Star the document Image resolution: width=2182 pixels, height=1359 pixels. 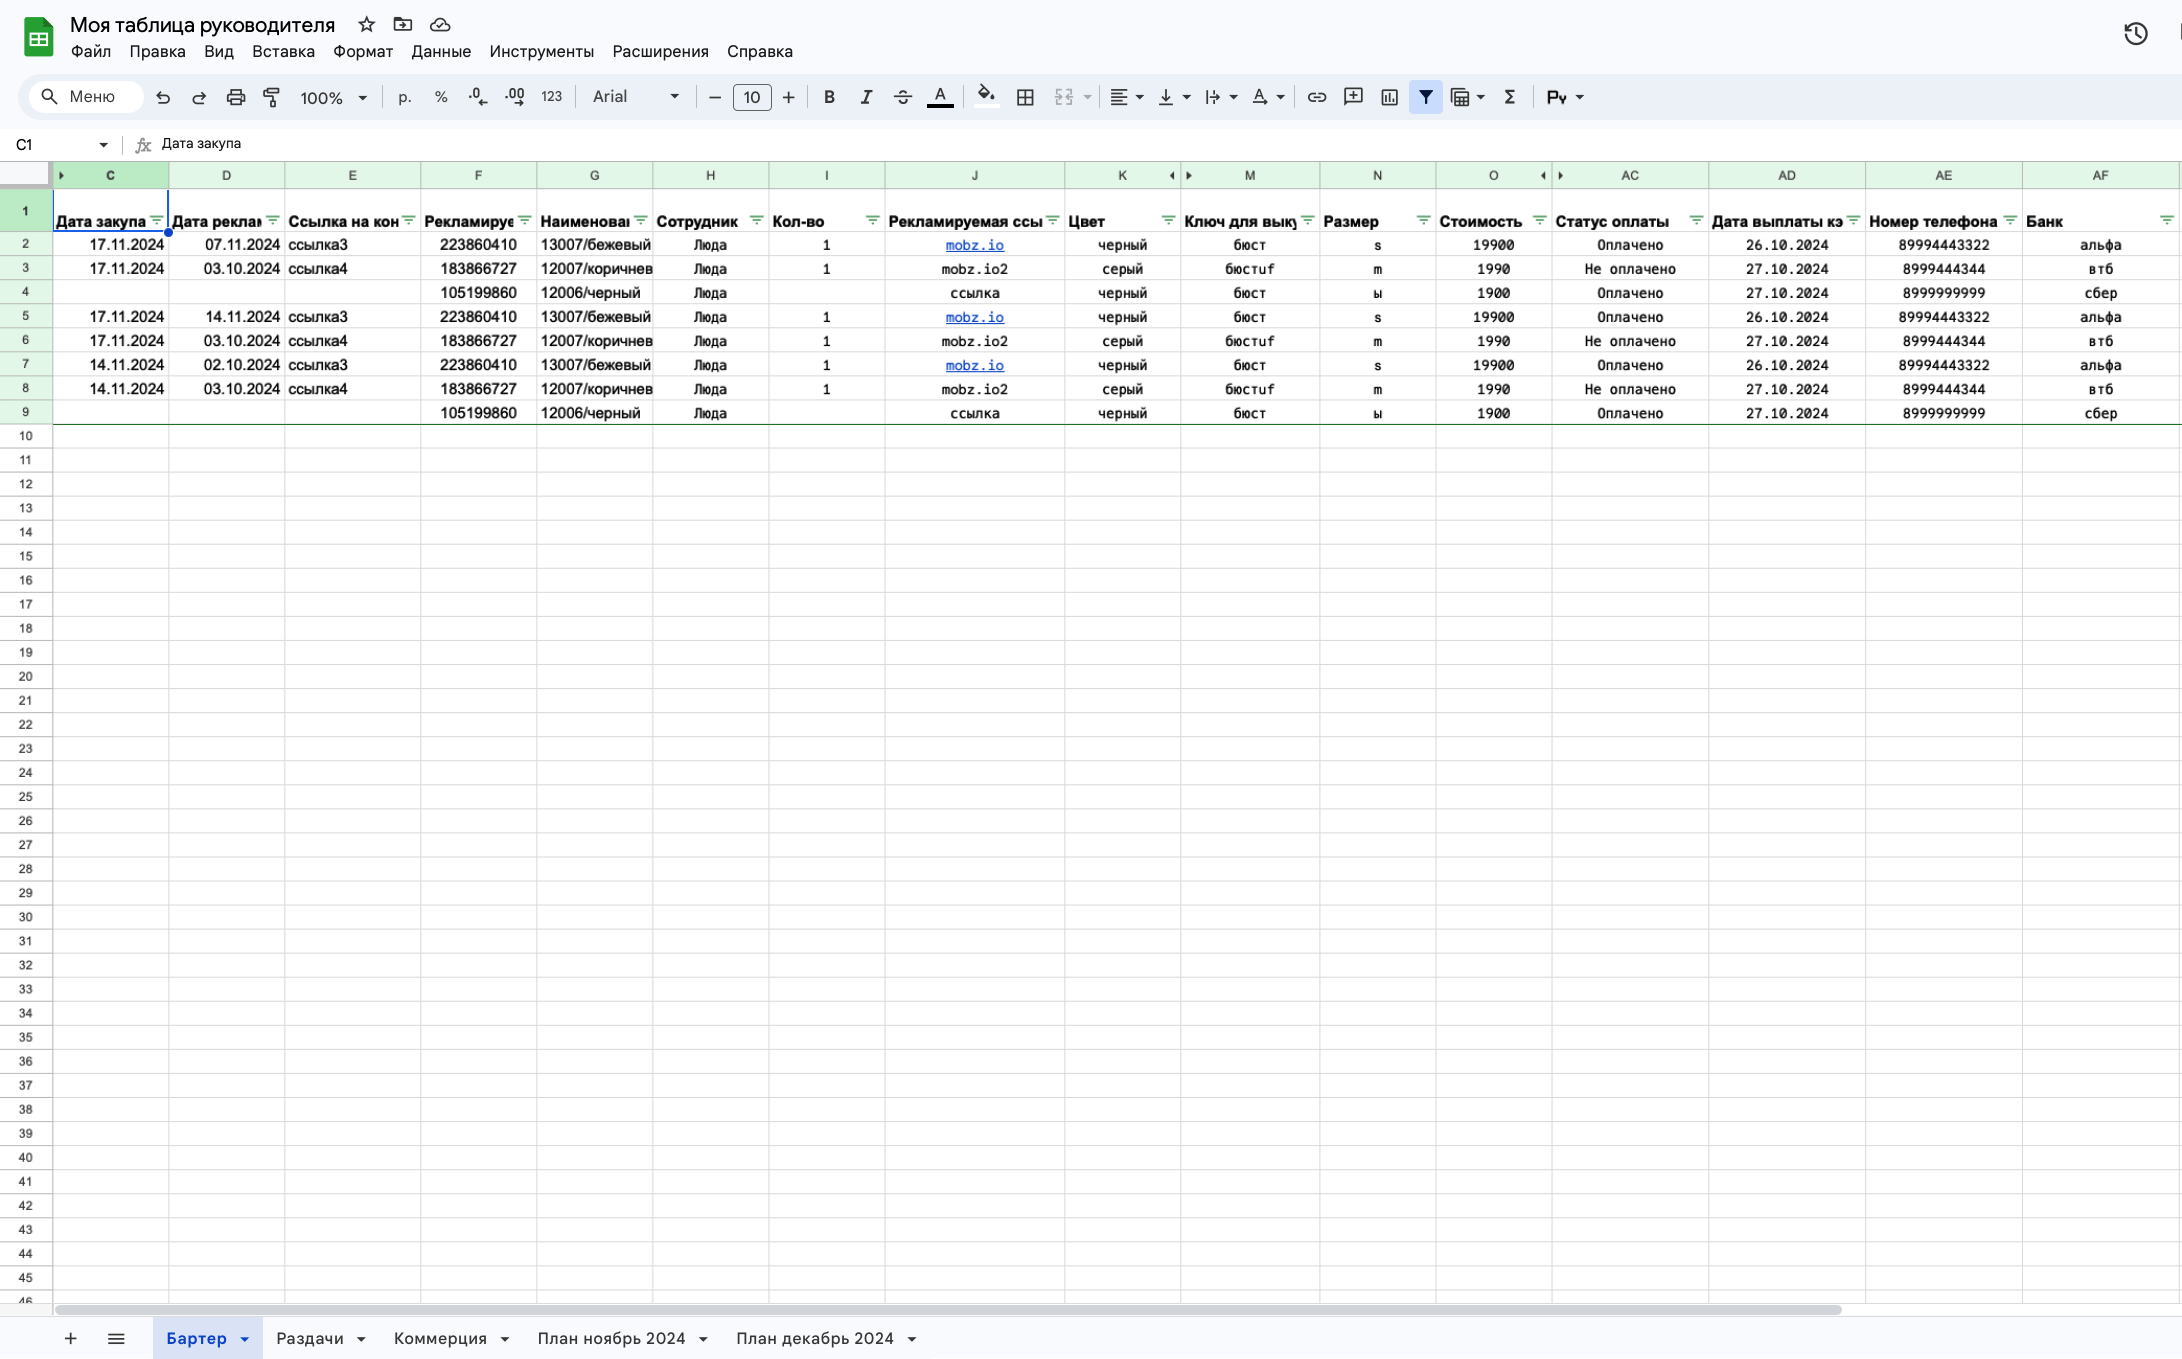[367, 24]
